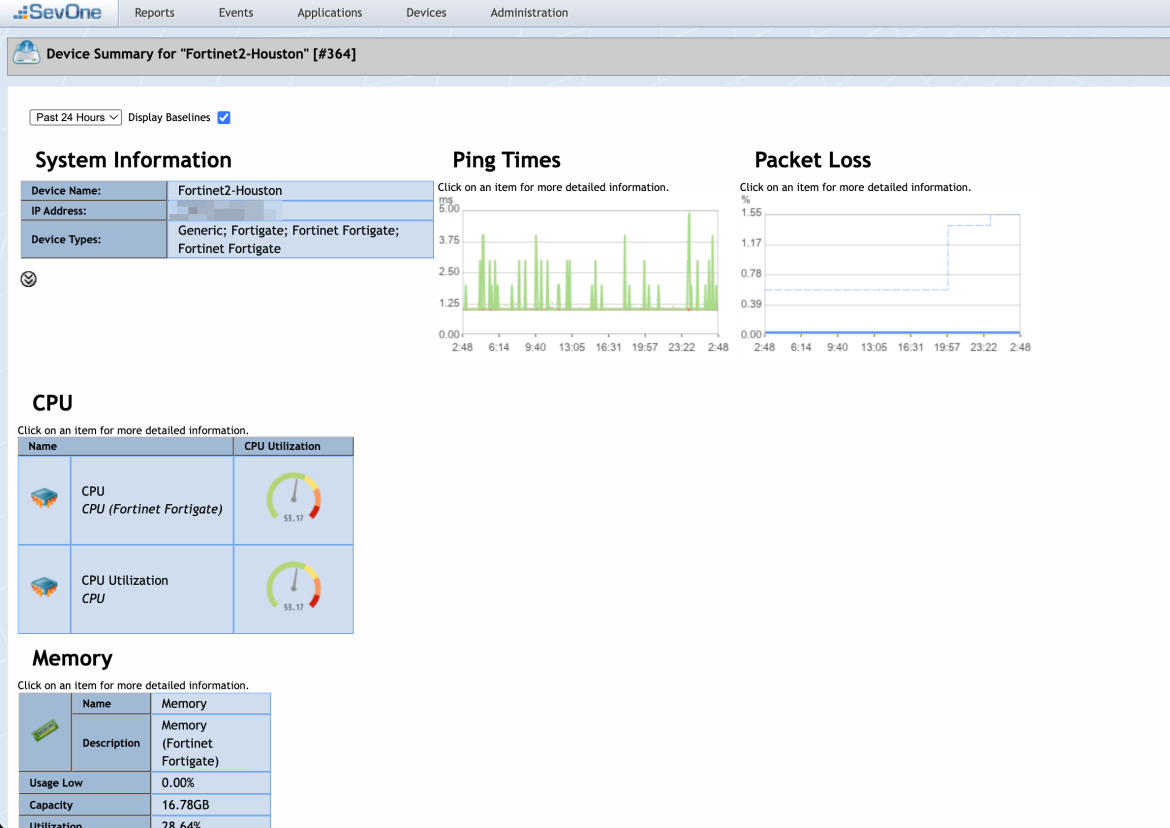Open the Reports menu
The height and width of the screenshot is (828, 1170).
[154, 13]
